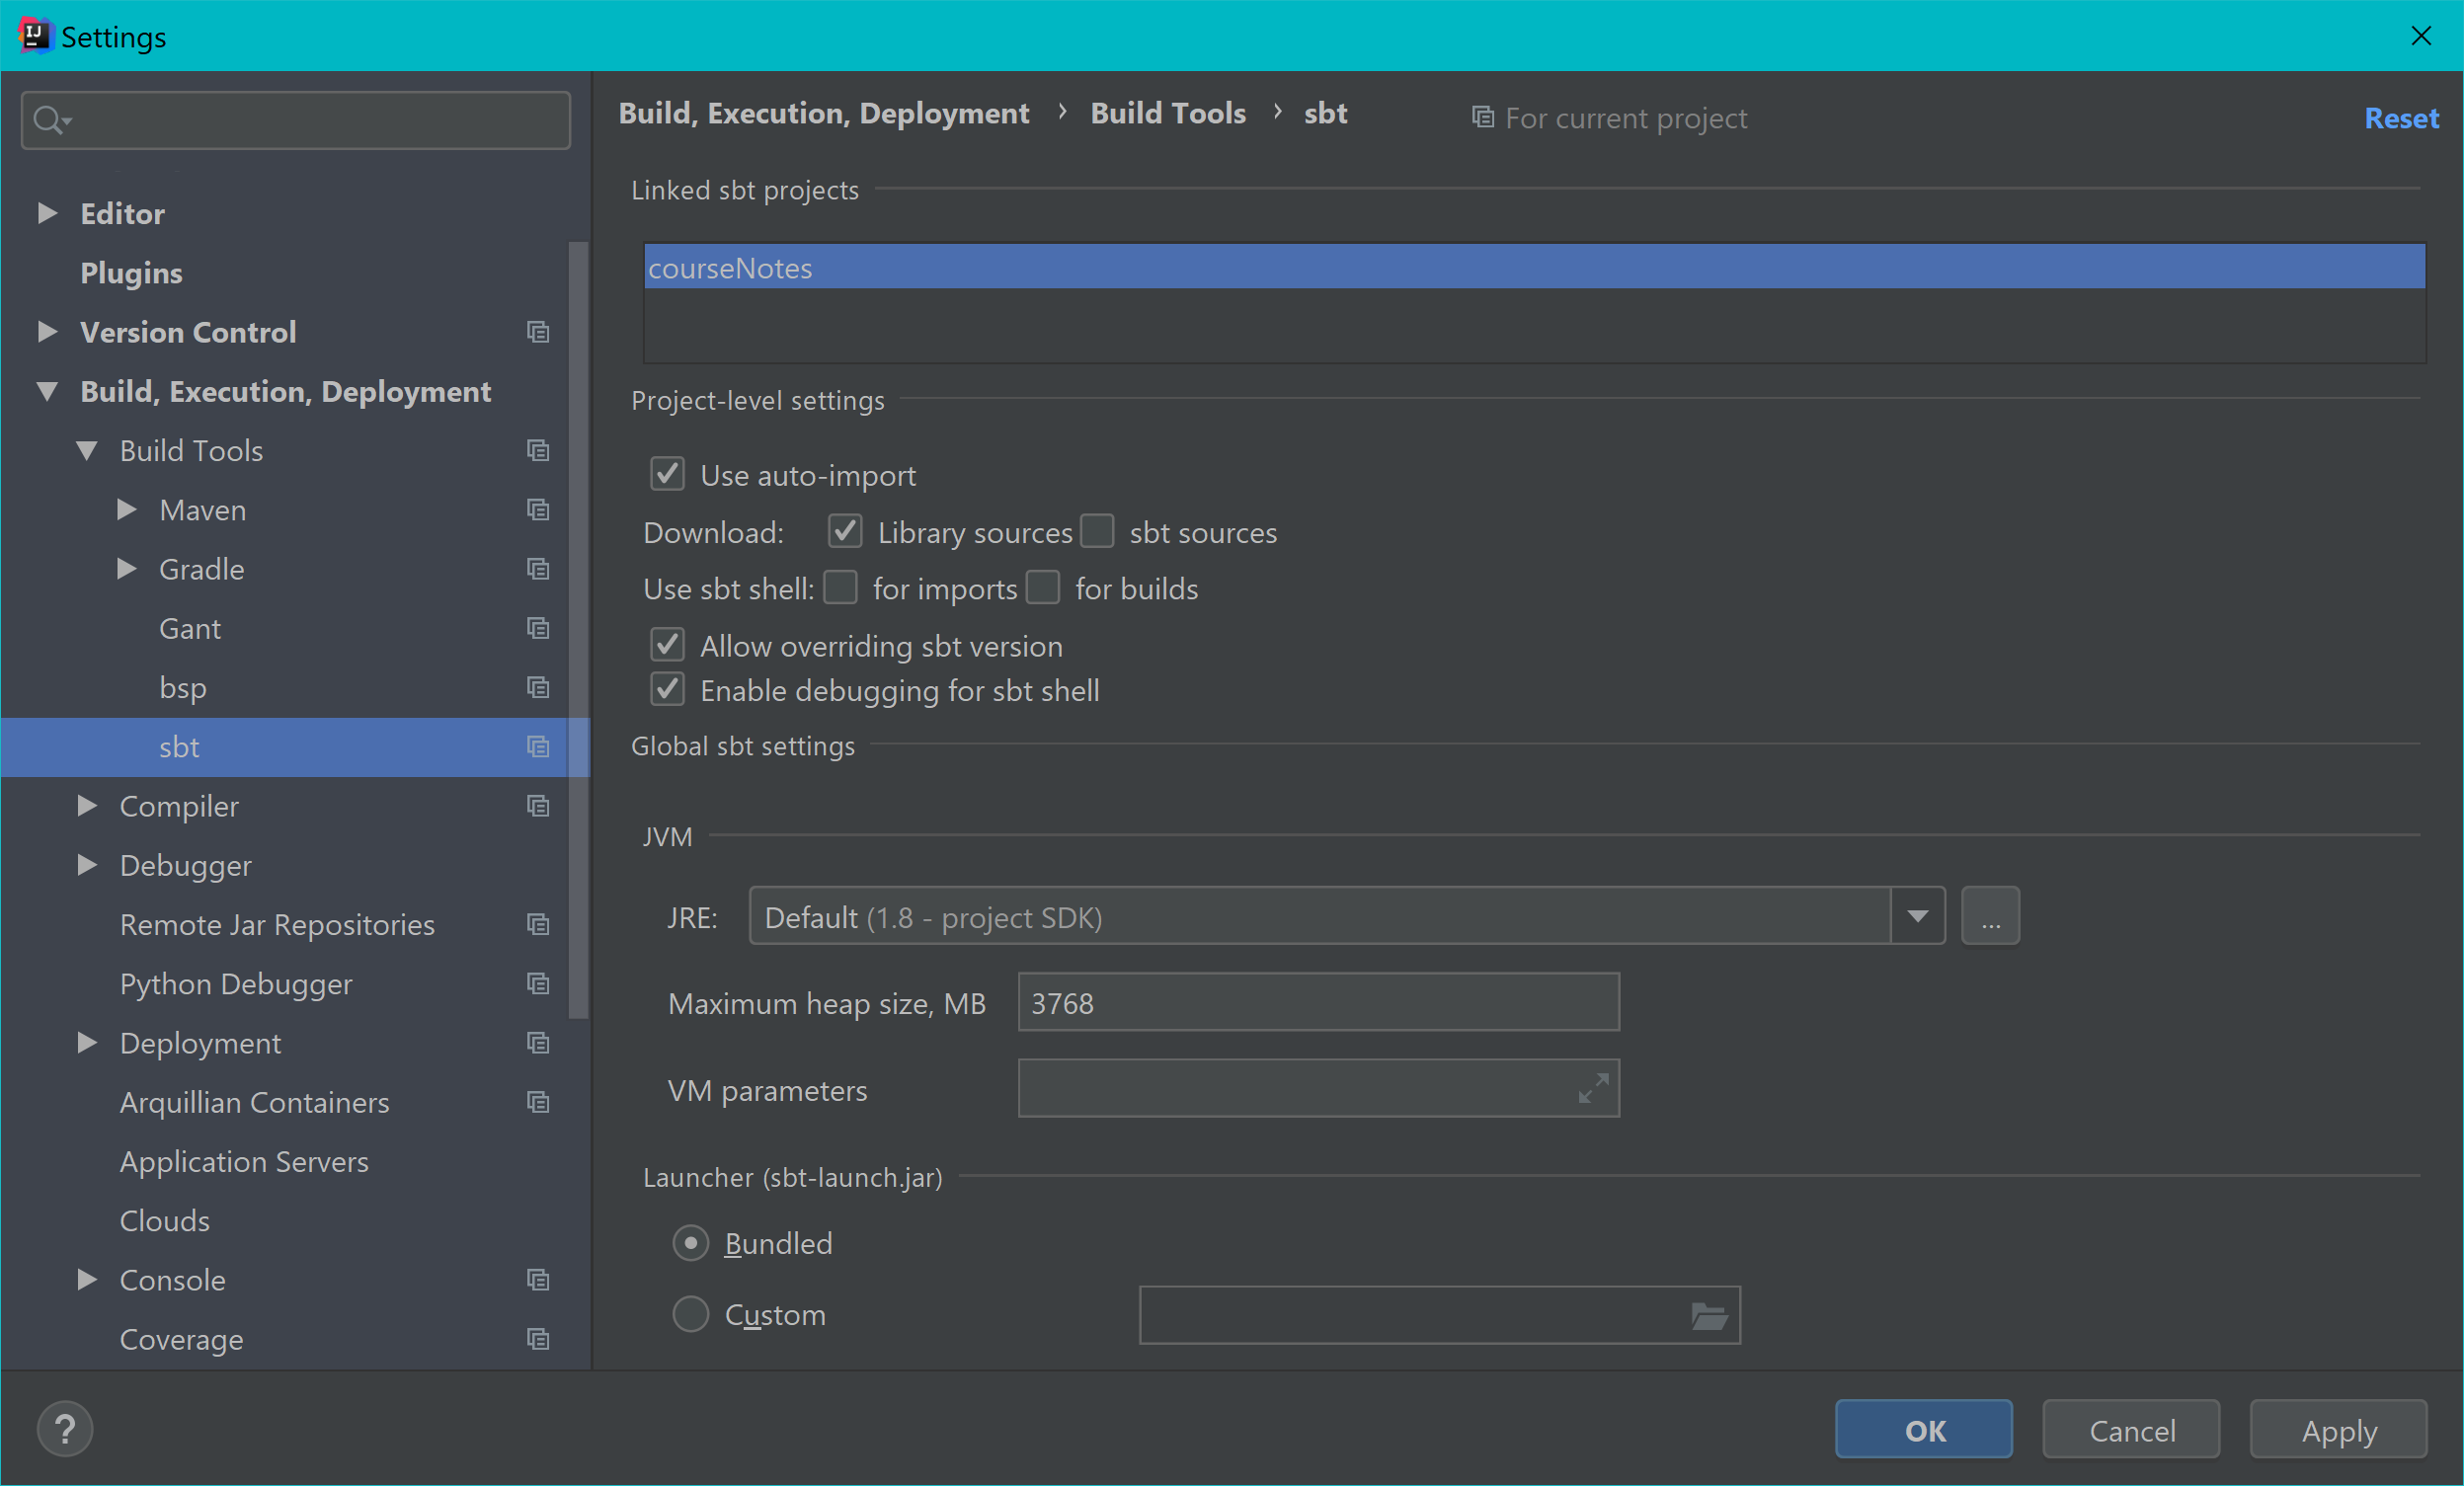Viewport: 2464px width, 1486px height.
Task: Open Clouds settings page
Action: pyautogui.click(x=165, y=1221)
